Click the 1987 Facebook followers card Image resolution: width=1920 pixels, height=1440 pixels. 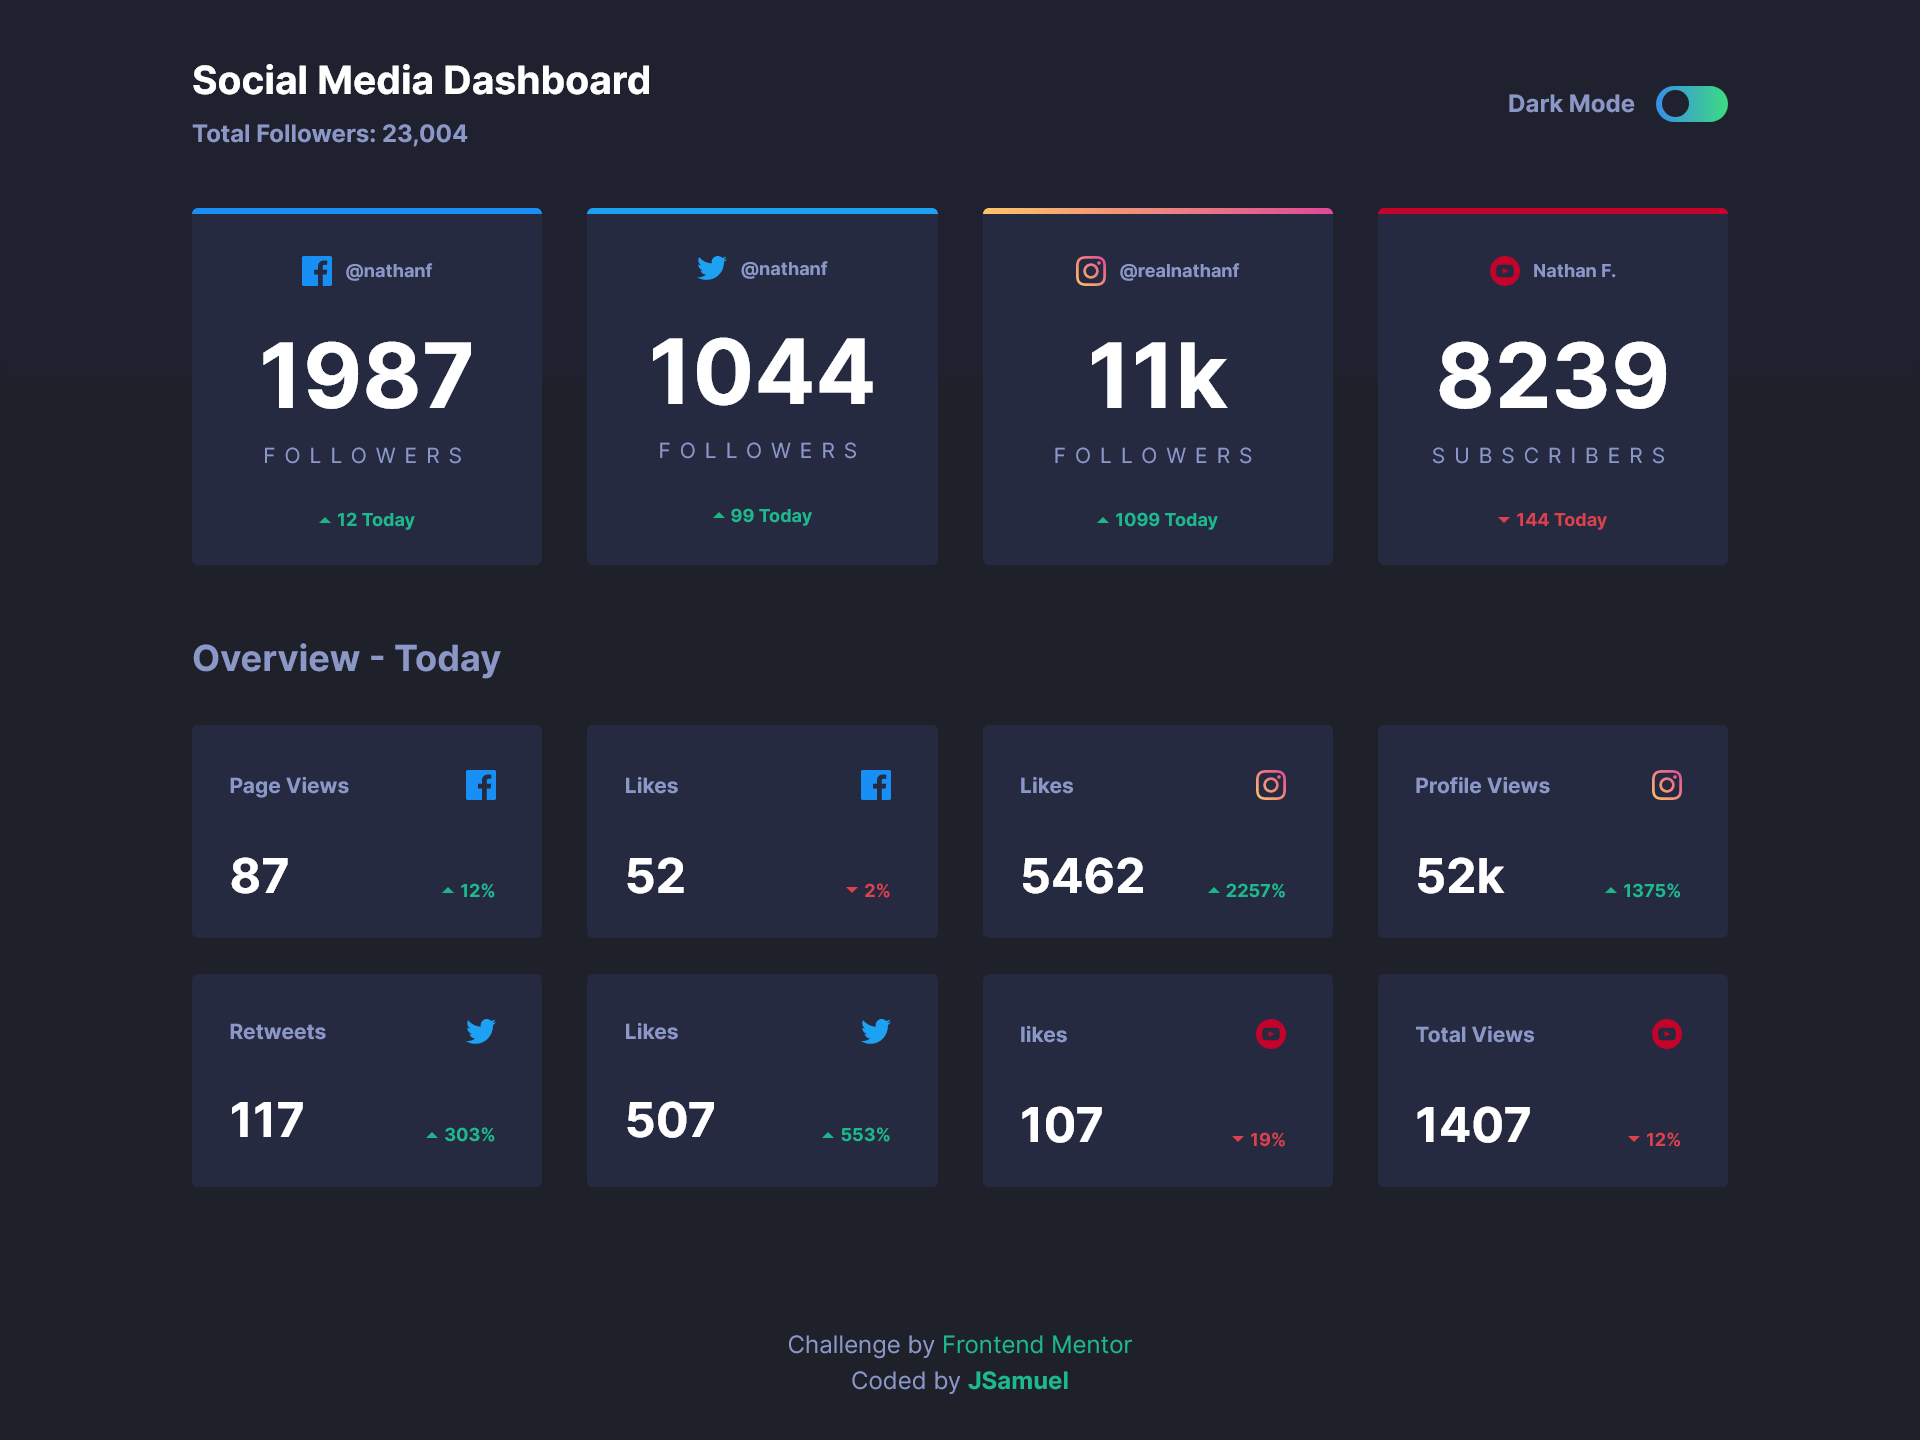pyautogui.click(x=367, y=387)
